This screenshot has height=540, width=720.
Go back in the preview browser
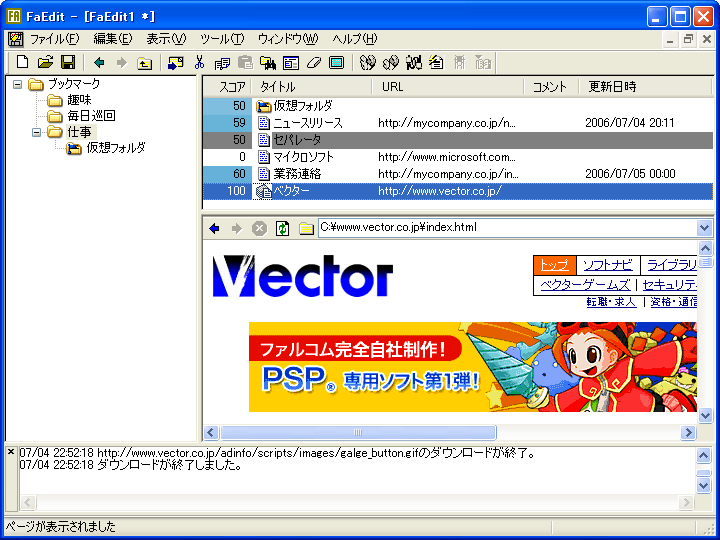coord(214,228)
